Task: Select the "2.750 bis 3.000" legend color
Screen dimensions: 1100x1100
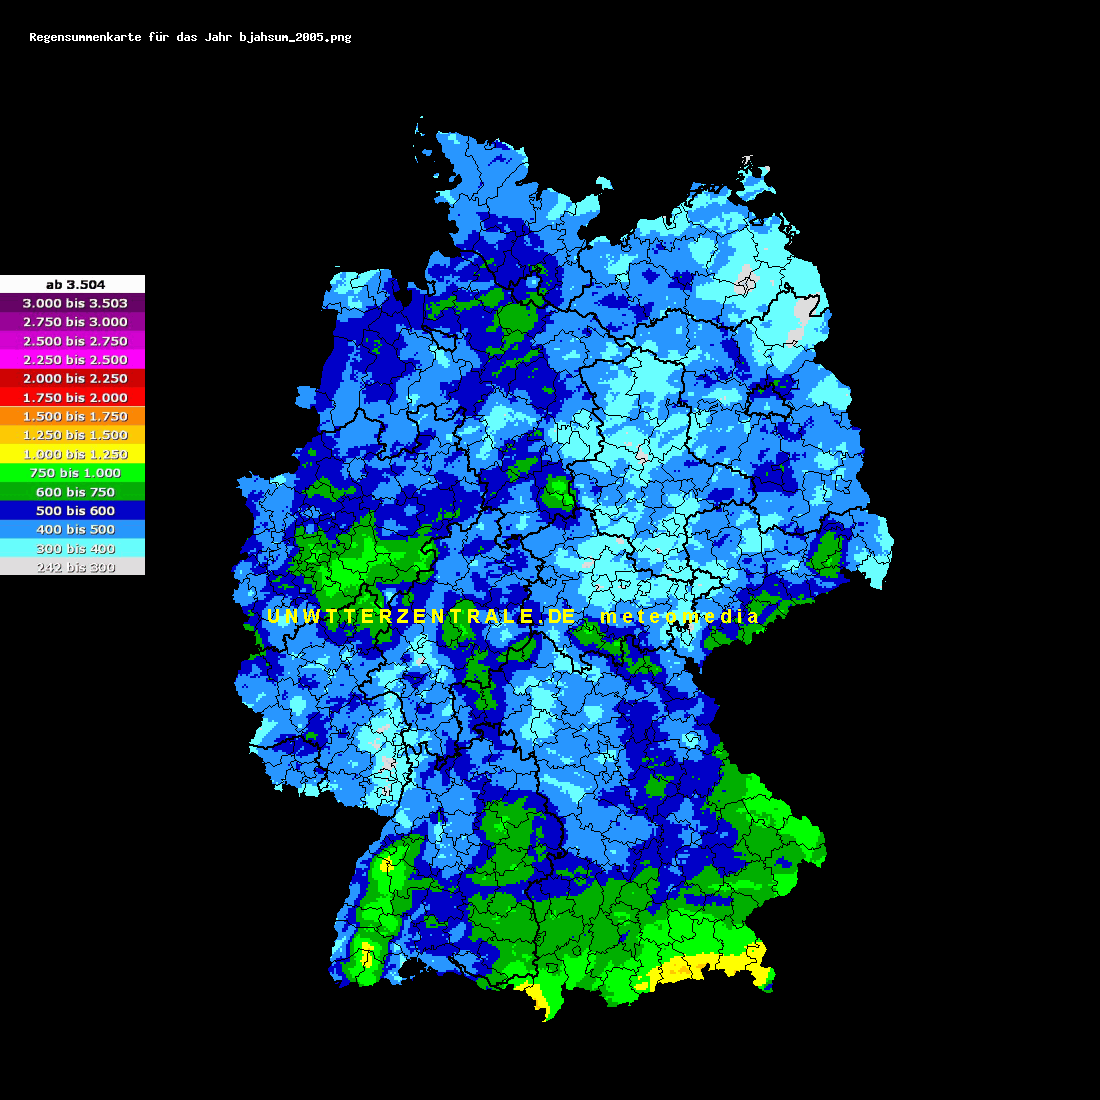Action: pyautogui.click(x=73, y=322)
